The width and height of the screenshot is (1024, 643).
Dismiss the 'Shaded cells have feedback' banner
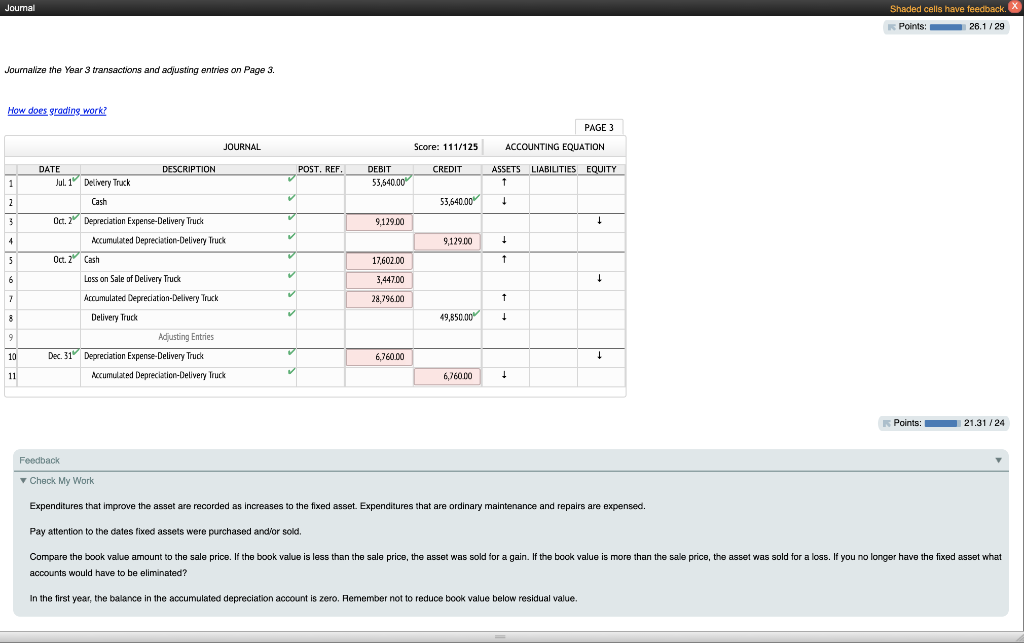click(1017, 8)
